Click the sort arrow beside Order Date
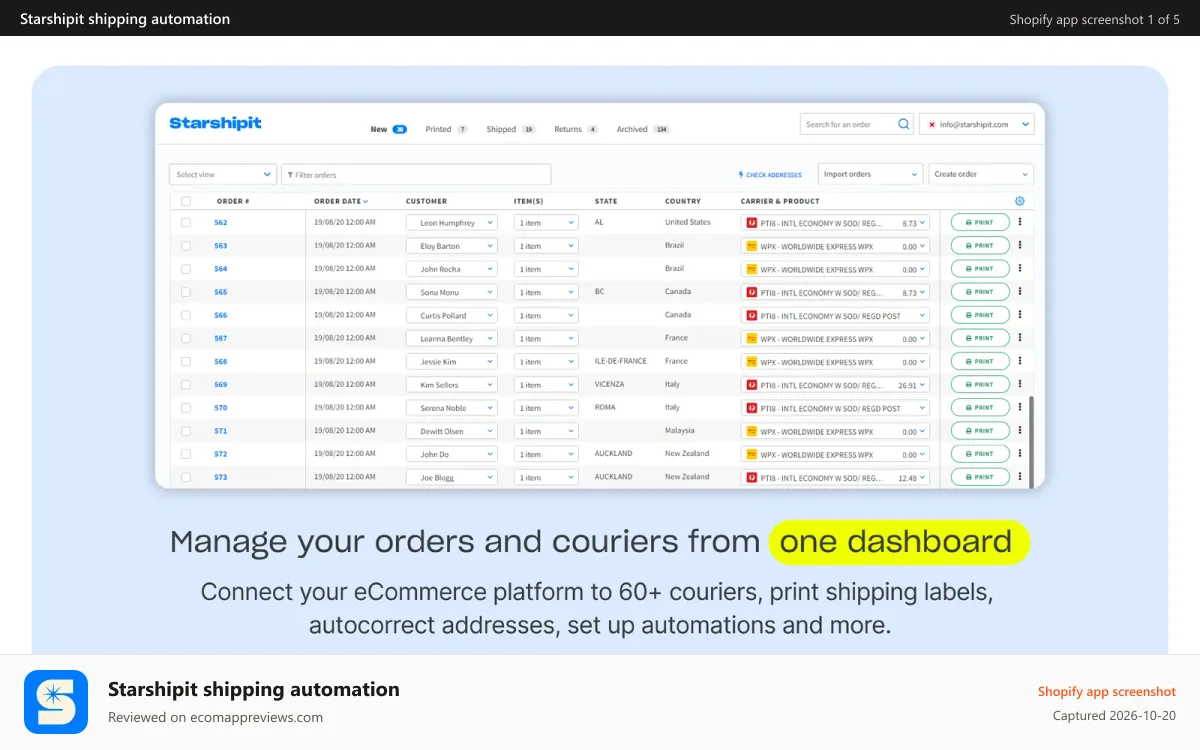The width and height of the screenshot is (1200, 750). (366, 202)
